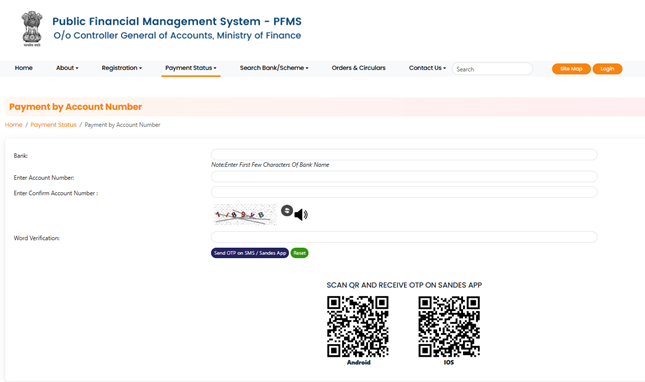Click the Bank name input field

point(404,155)
